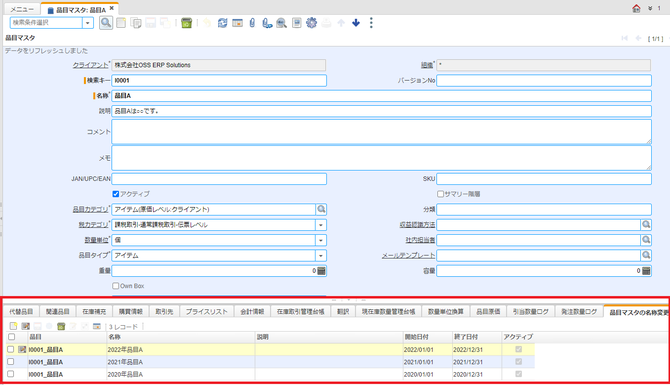This screenshot has height=385, width=670.
Task: Click the 数量単位 label link
Action: 96,240
